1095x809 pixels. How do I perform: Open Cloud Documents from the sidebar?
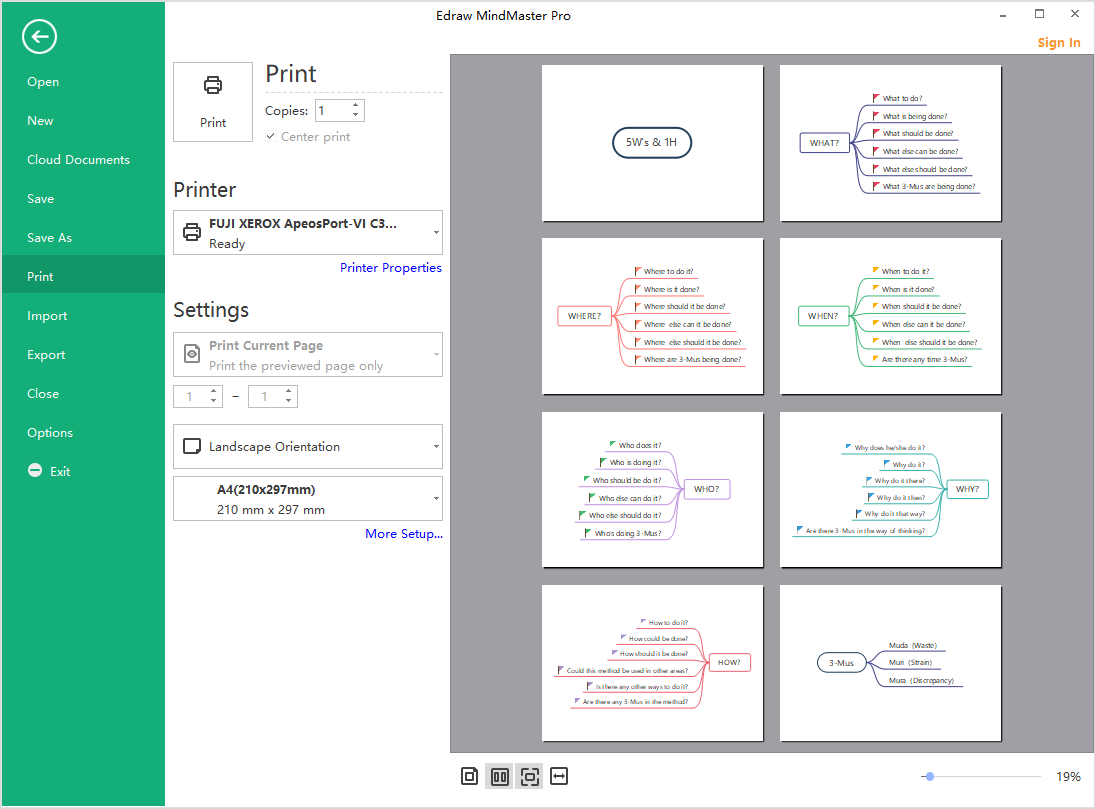(x=78, y=160)
